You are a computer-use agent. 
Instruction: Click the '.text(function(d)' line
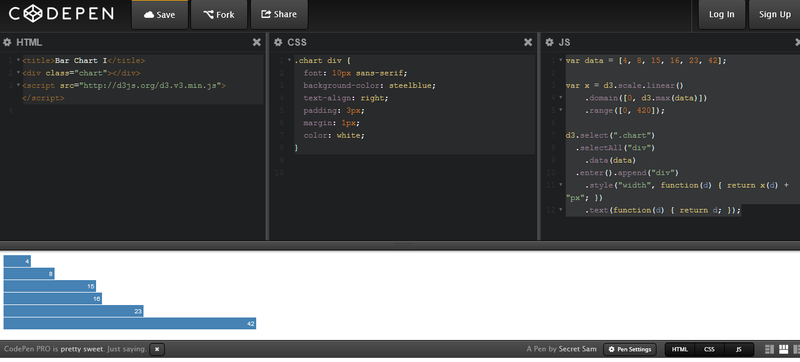[x=663, y=210]
